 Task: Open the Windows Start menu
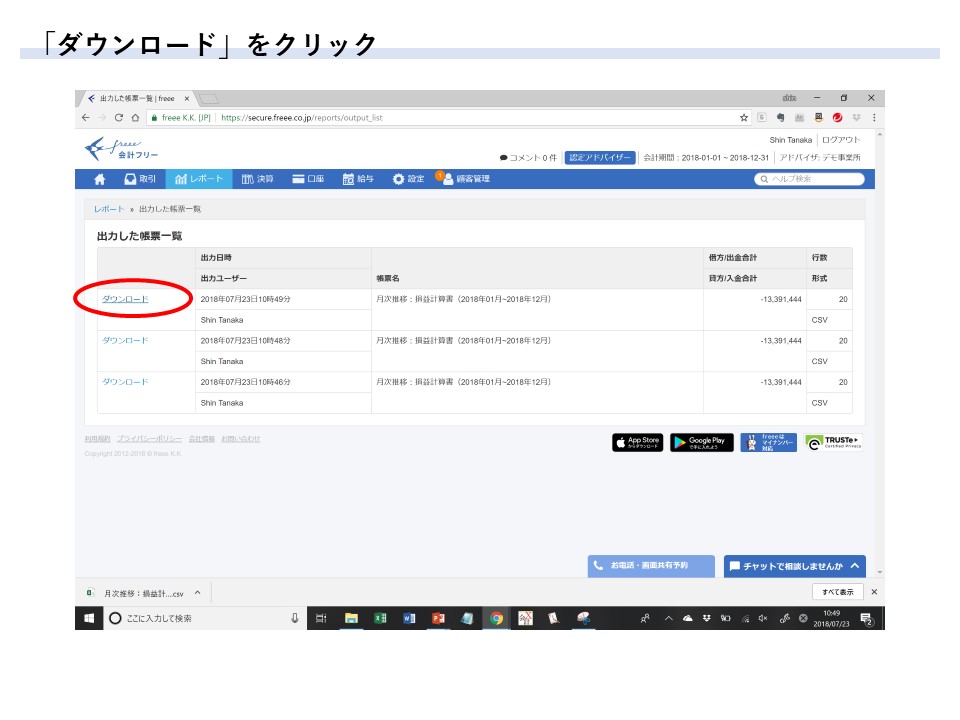89,618
